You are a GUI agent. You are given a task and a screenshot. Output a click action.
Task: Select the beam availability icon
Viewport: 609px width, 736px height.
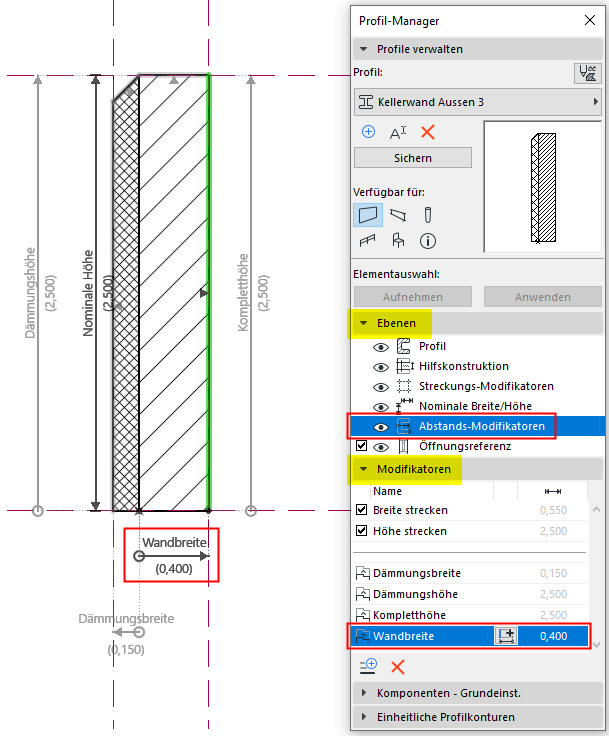tap(398, 215)
